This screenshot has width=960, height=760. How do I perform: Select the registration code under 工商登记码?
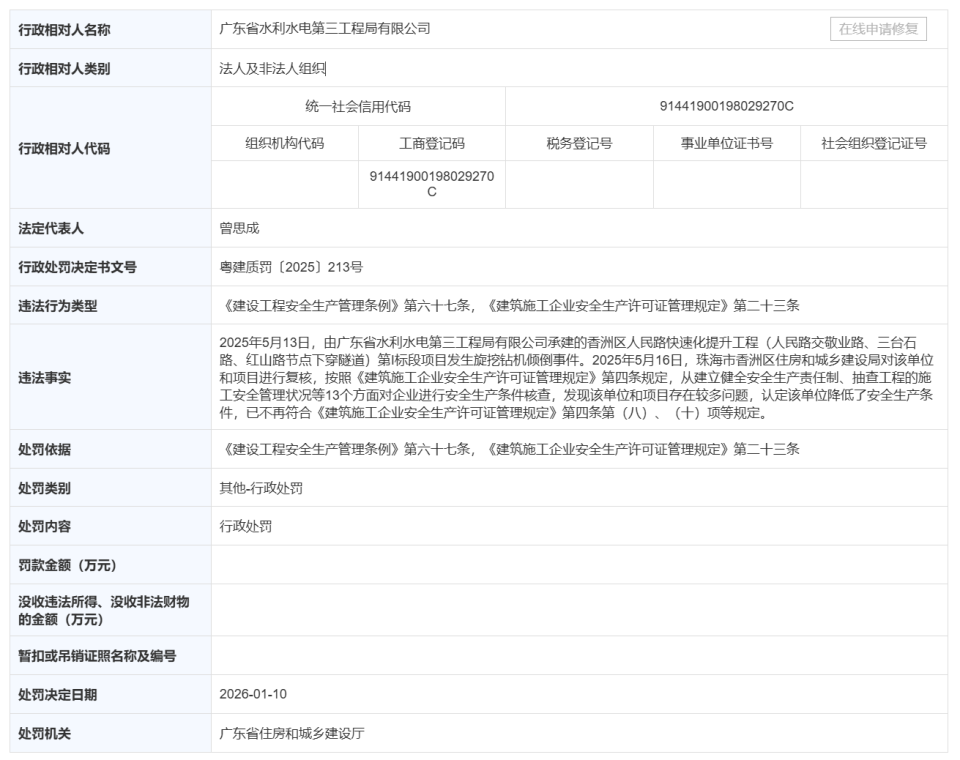click(432, 184)
